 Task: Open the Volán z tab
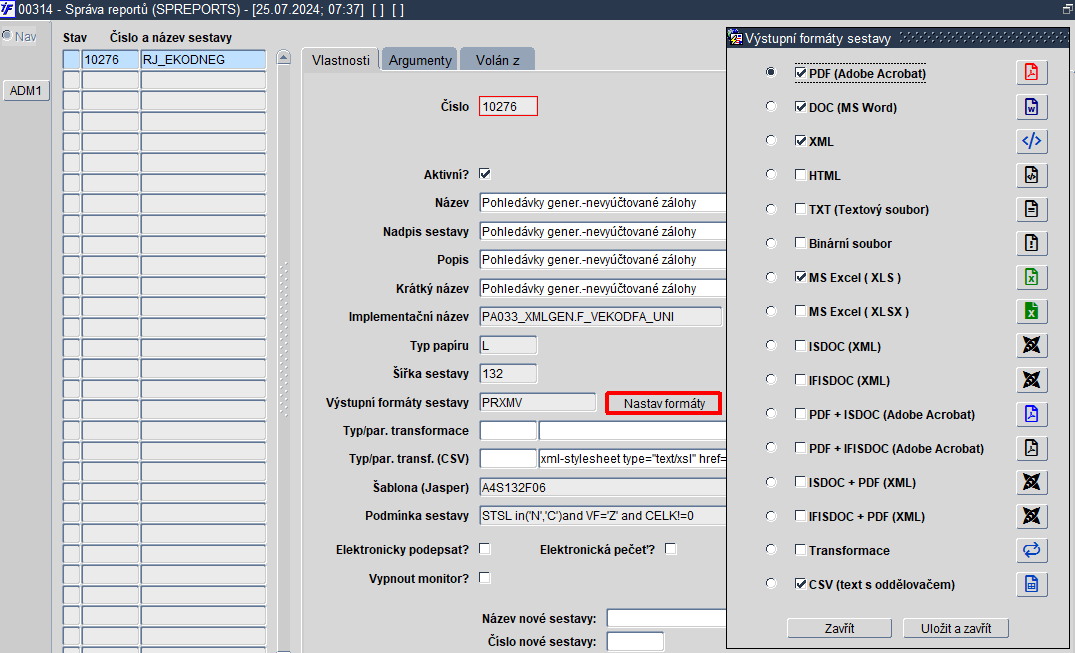pos(498,60)
